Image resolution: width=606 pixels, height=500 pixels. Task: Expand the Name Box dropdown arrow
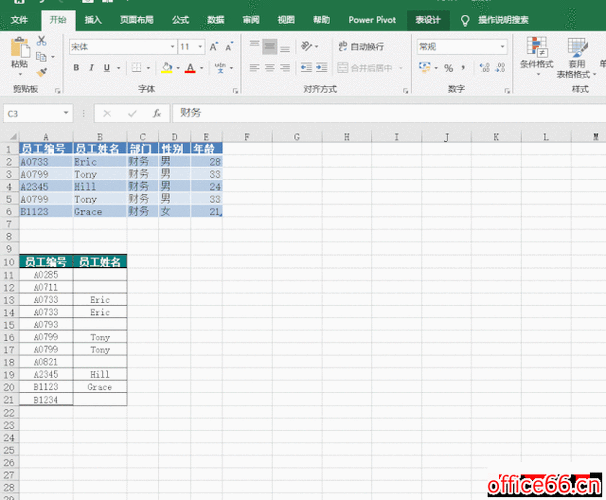click(x=66, y=113)
